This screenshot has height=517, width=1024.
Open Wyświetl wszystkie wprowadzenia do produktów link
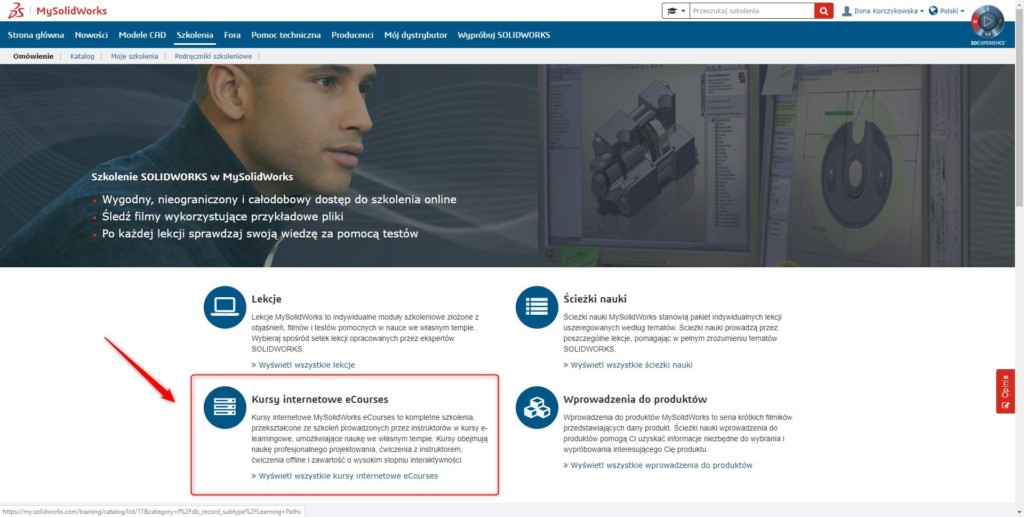(x=658, y=465)
